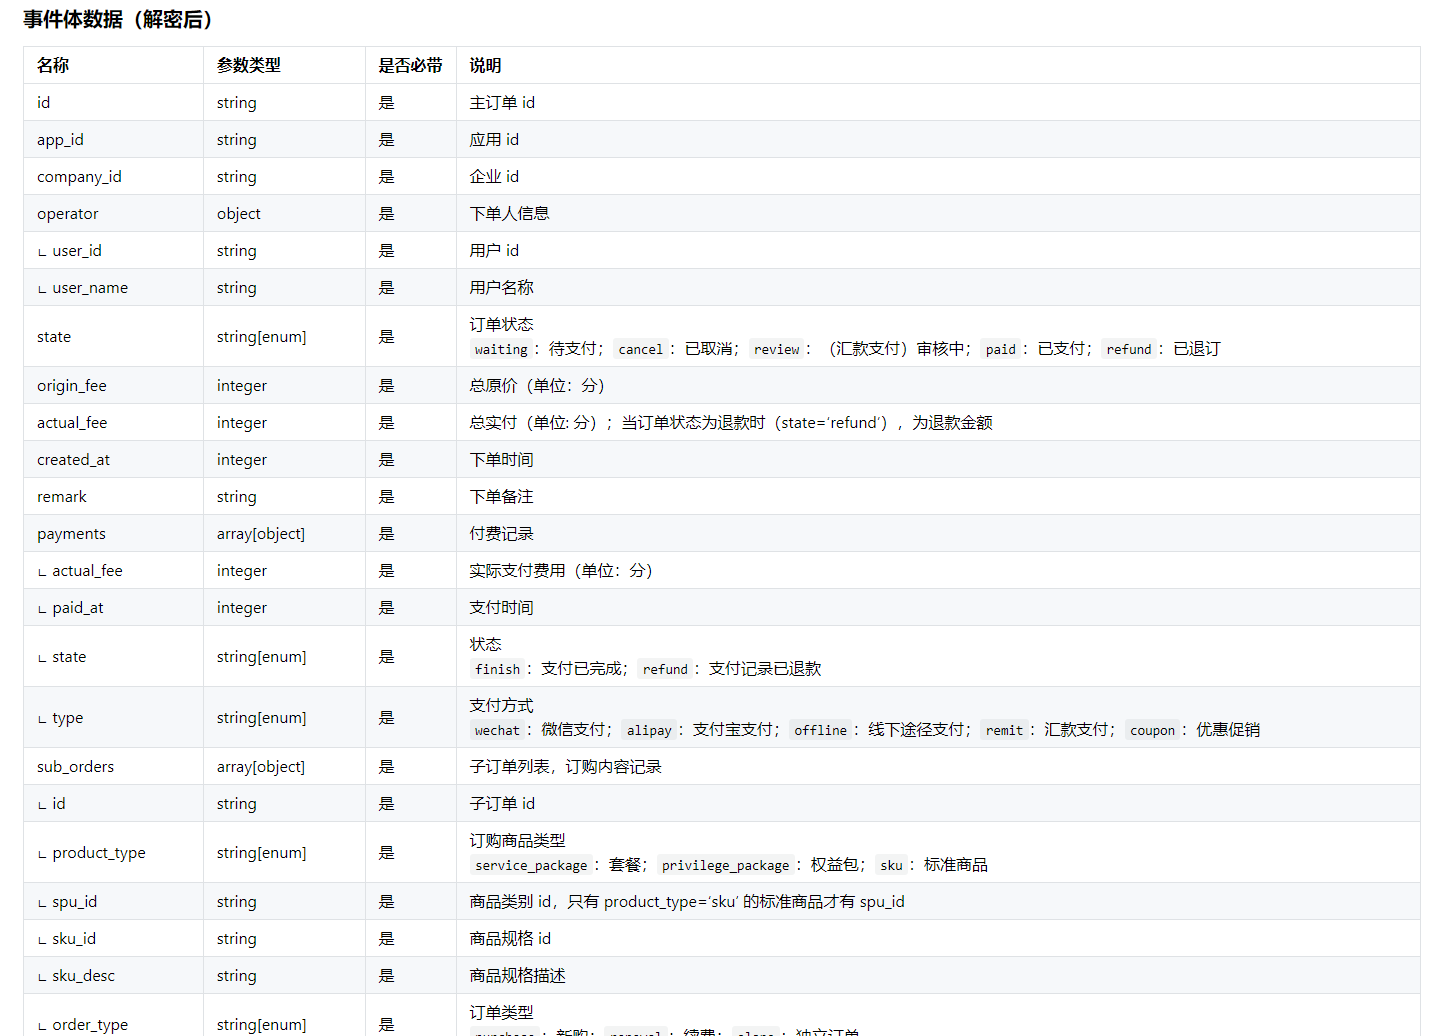This screenshot has width=1435, height=1036.
Task: Click the 名称 column header
Action: pos(53,66)
